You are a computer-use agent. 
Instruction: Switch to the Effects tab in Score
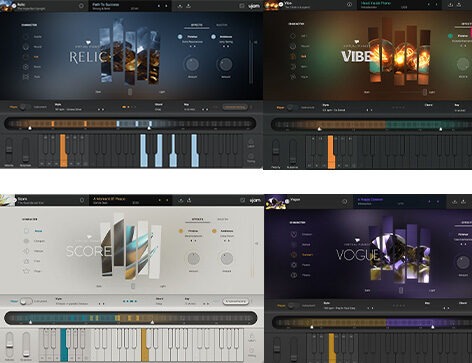[x=198, y=219]
